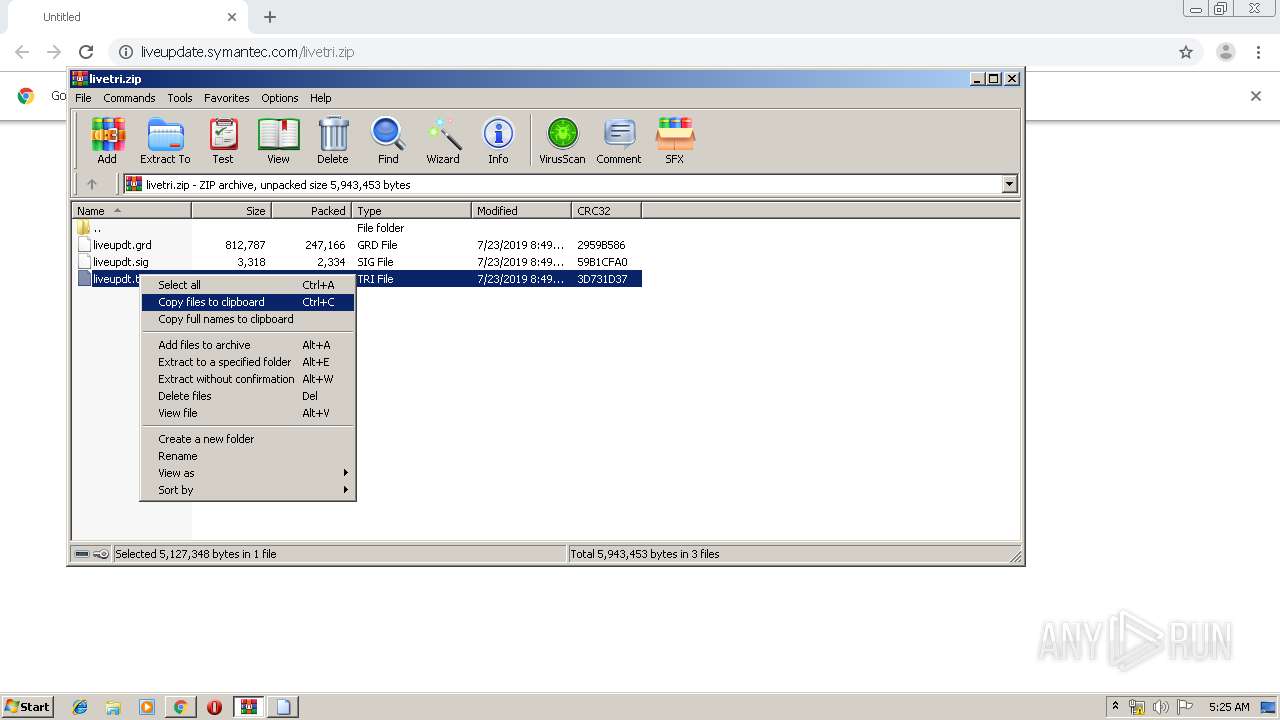Sort by Name column header

tap(131, 211)
